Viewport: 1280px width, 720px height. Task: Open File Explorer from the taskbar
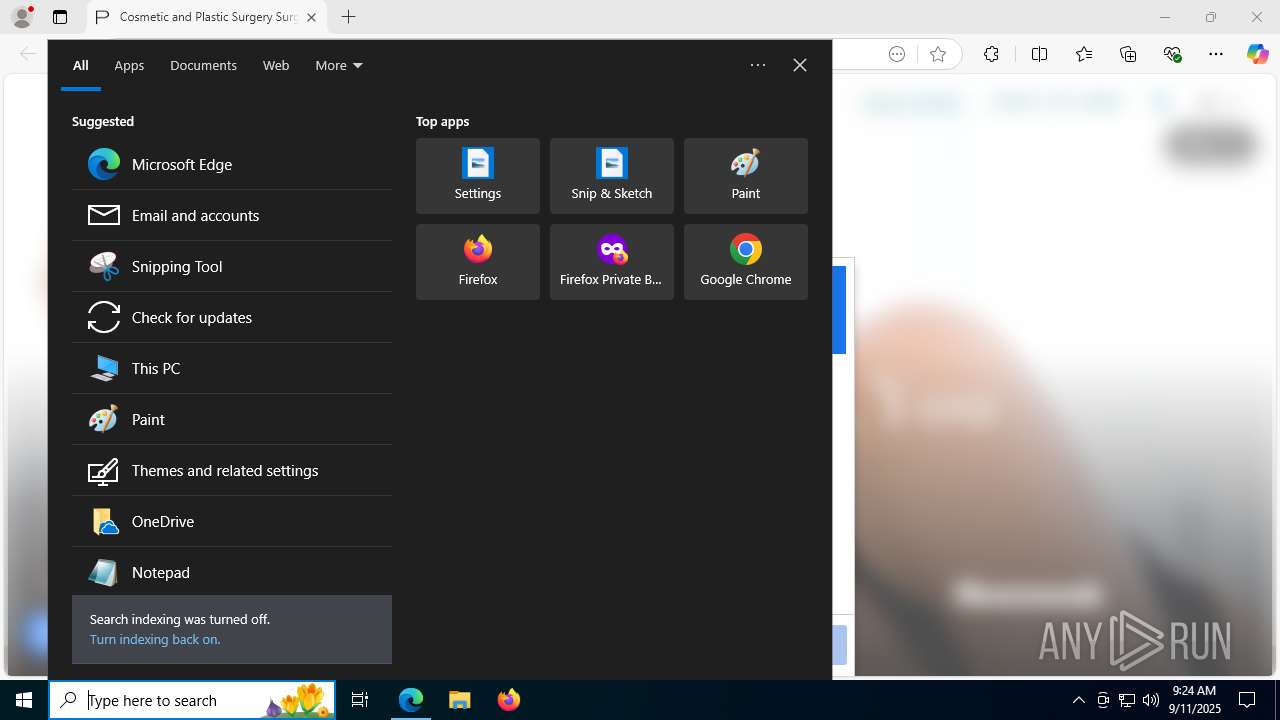(460, 700)
